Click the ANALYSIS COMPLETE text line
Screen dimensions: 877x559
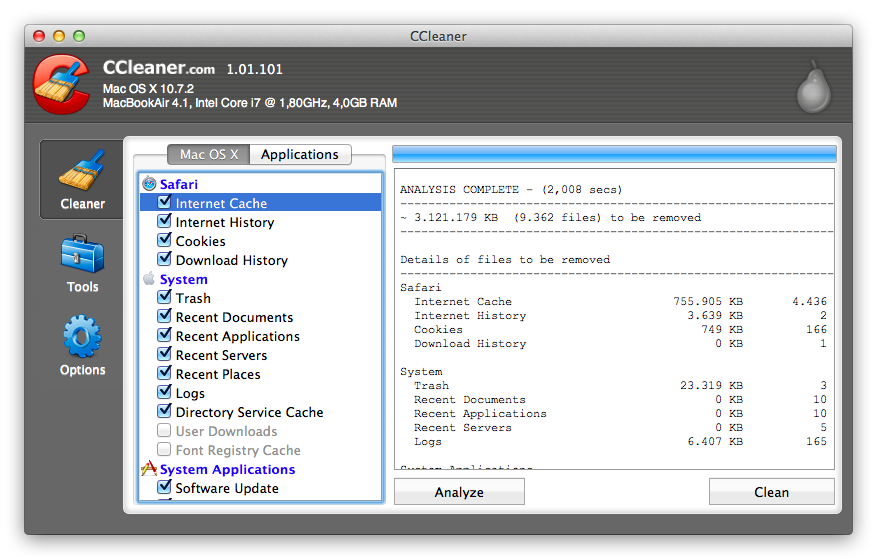coord(511,190)
